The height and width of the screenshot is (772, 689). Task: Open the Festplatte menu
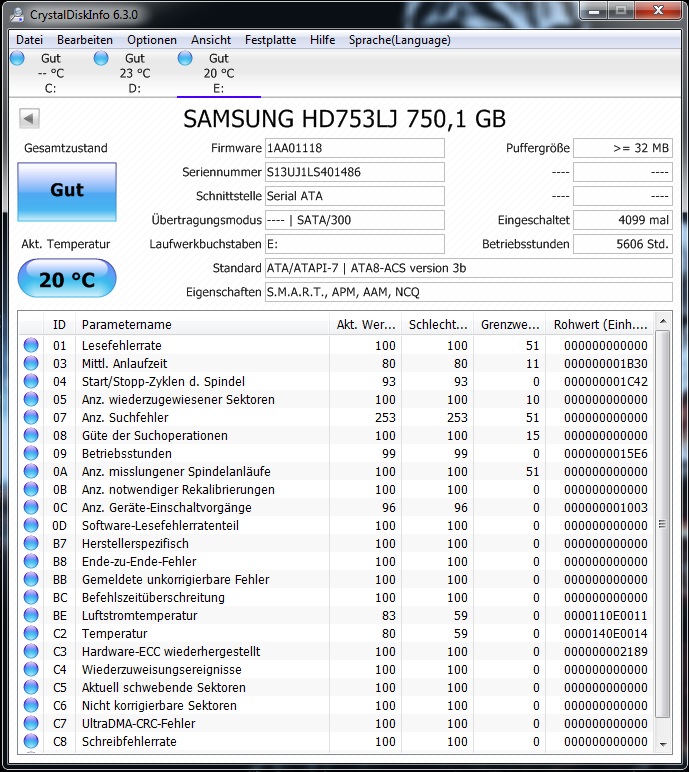pos(270,40)
